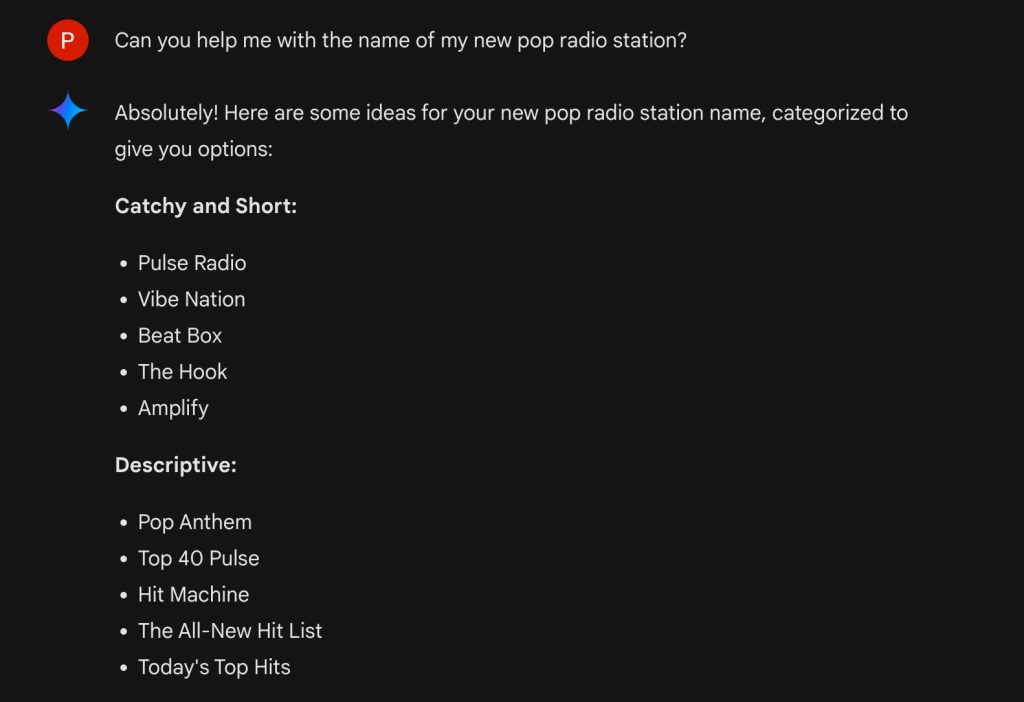Select the "Pulse Radio" suggestion
The image size is (1024, 702).
pos(192,263)
